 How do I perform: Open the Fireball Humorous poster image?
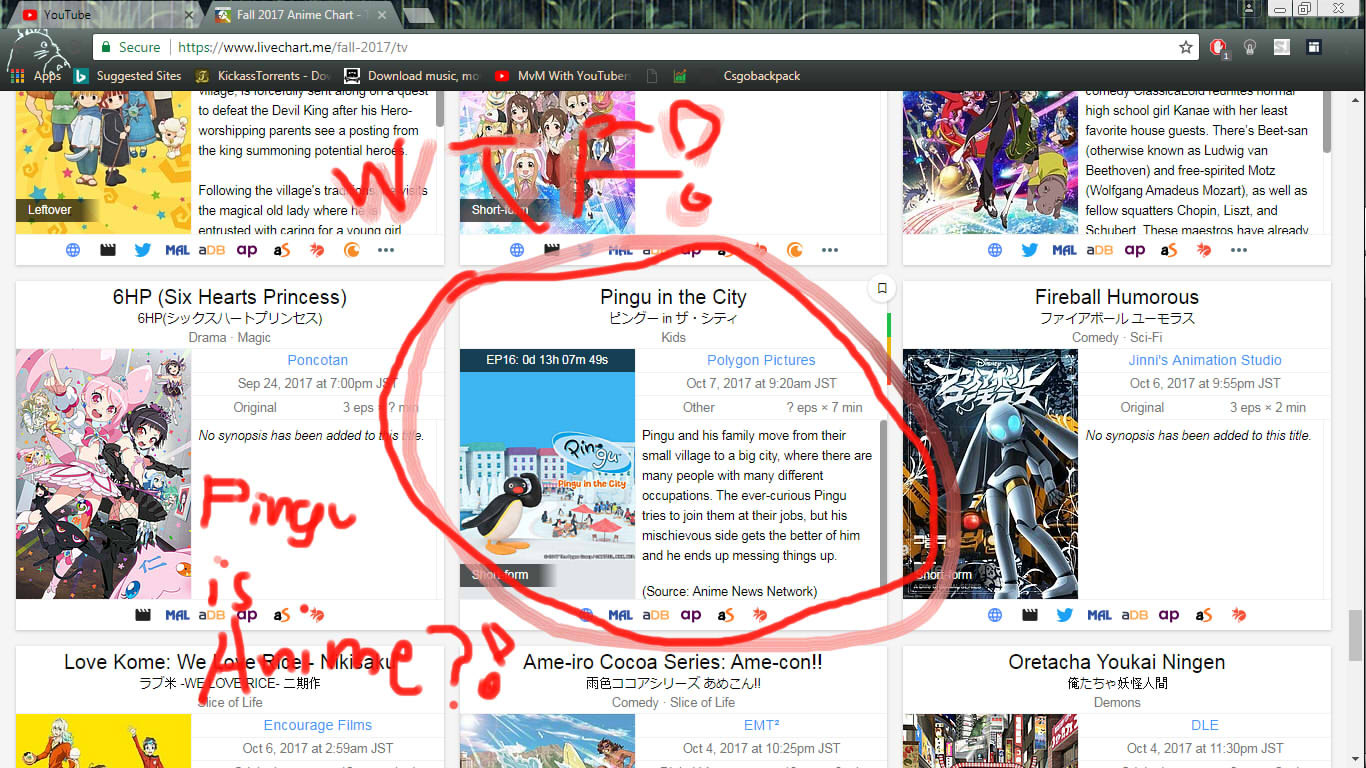pyautogui.click(x=991, y=474)
